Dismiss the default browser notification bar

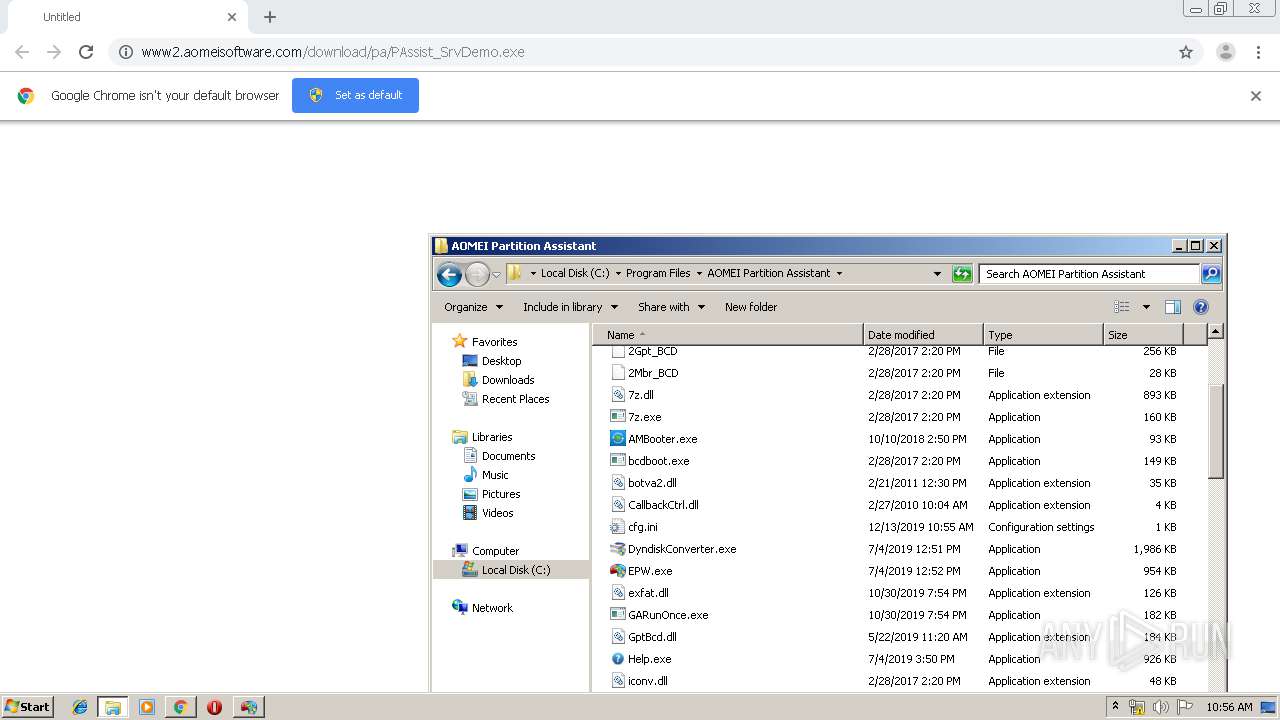coord(1256,96)
